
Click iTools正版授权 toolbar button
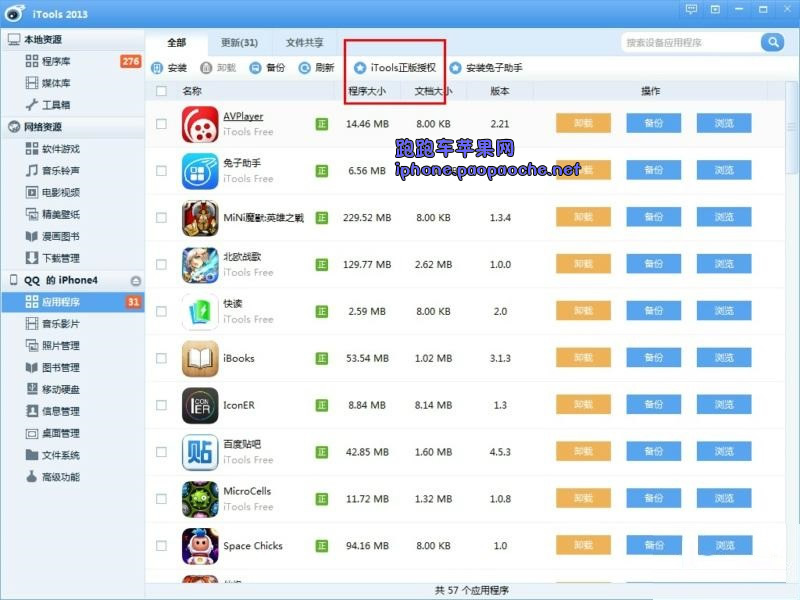coord(395,67)
